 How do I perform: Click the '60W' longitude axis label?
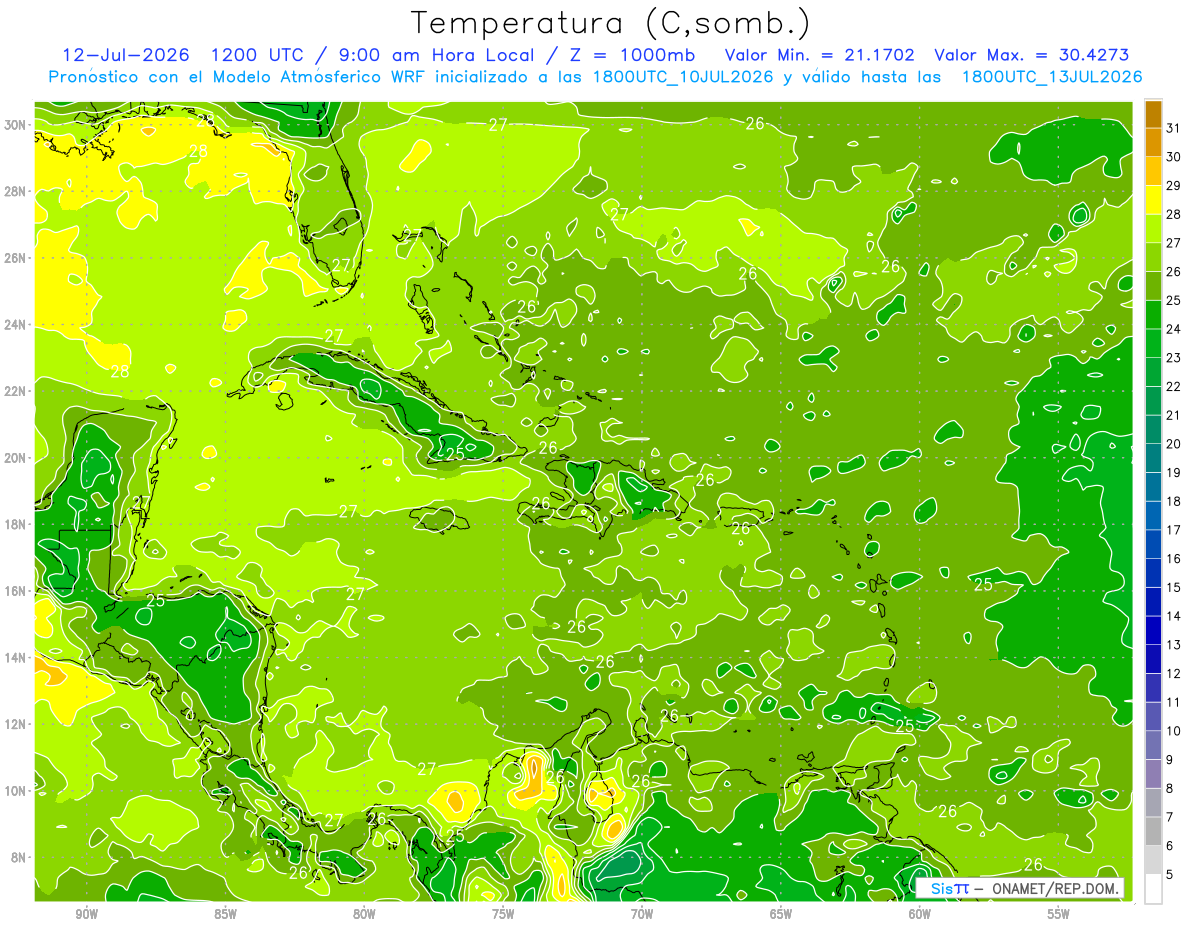pos(920,914)
